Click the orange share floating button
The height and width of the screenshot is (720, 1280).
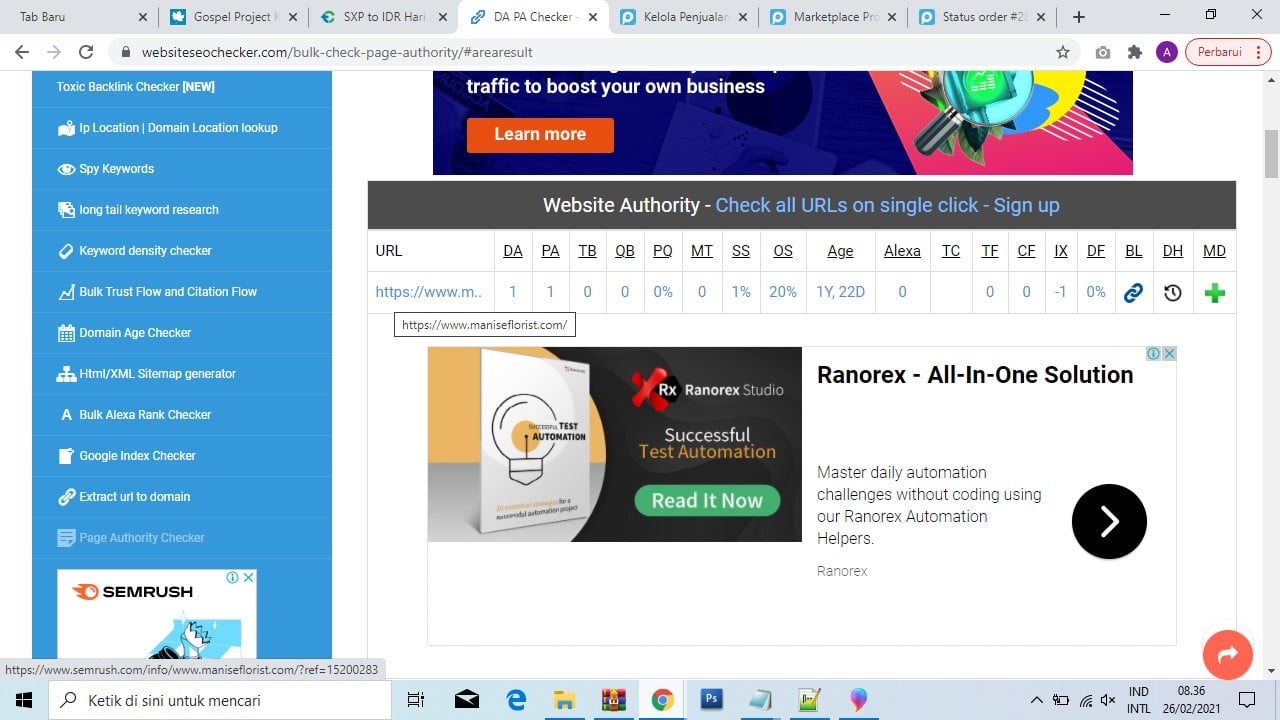point(1227,654)
